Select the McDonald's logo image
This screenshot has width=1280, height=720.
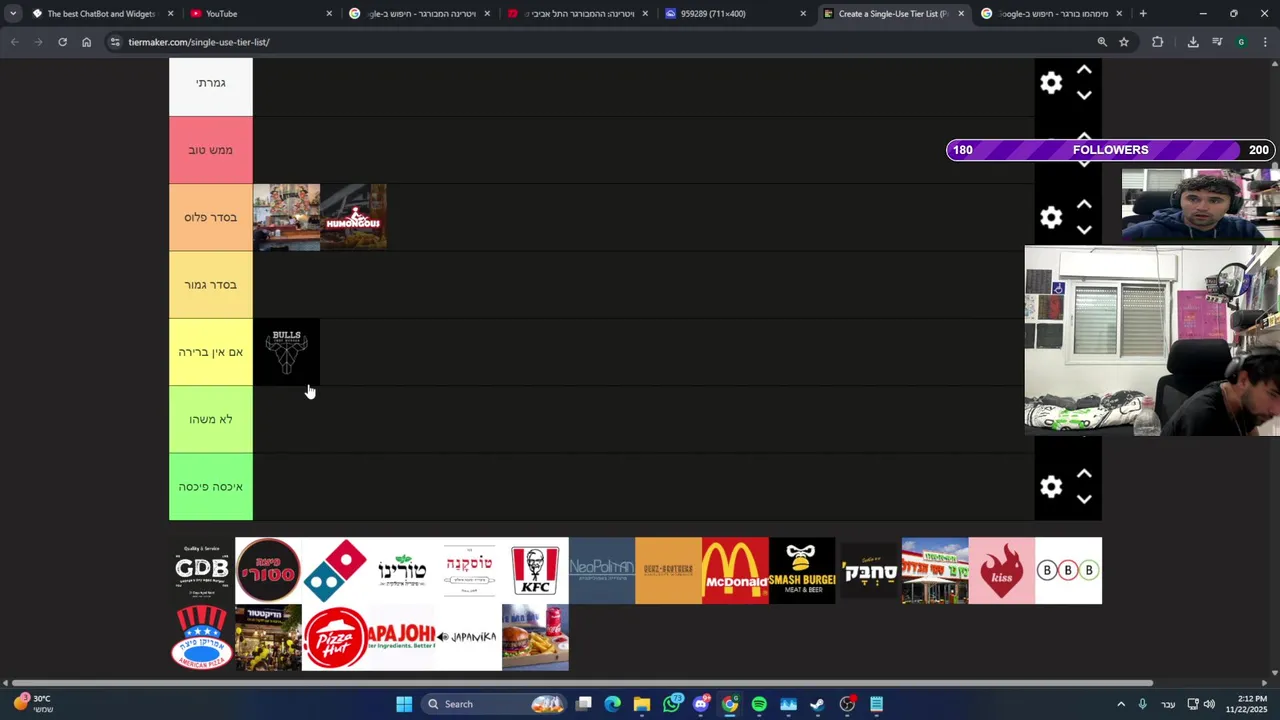735,570
